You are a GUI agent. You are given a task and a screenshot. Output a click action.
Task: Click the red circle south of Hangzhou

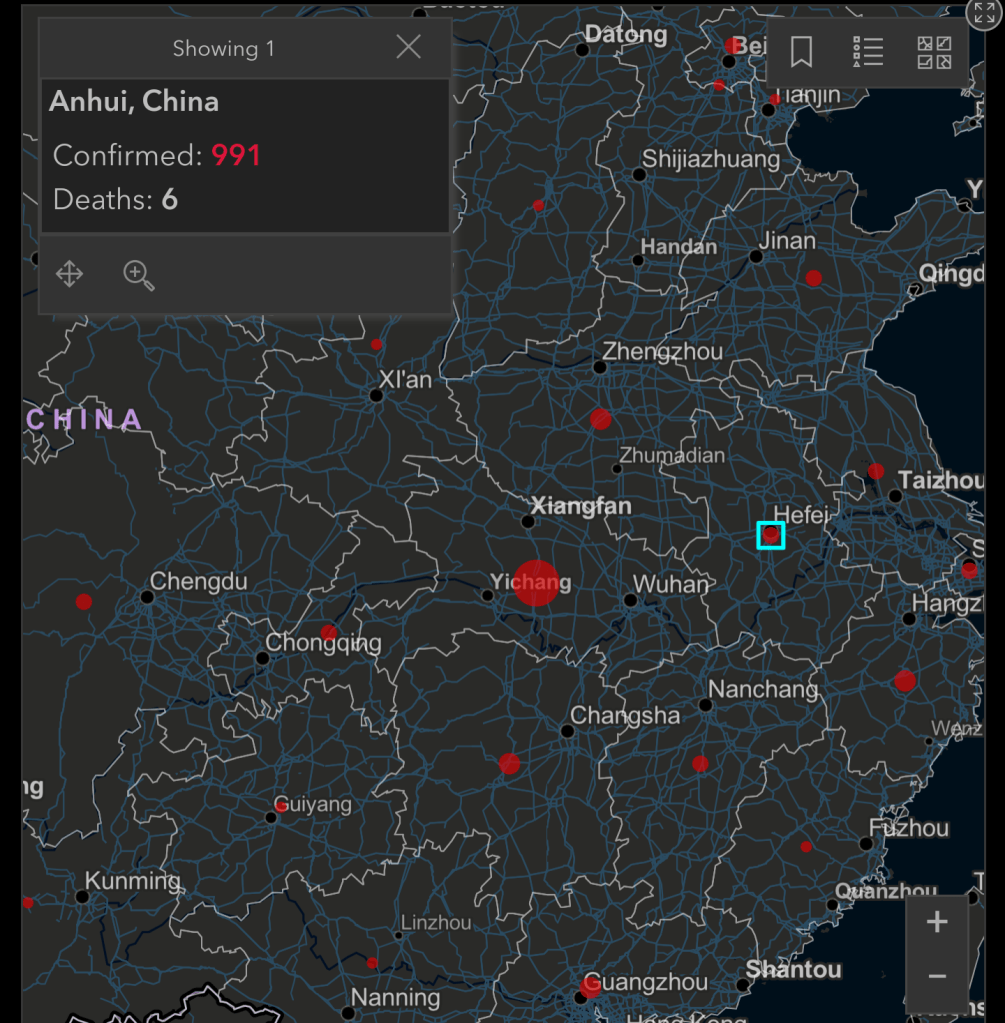905,681
